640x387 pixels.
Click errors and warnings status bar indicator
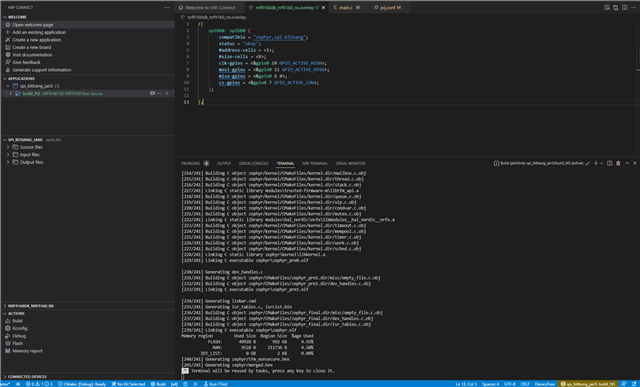coord(39,384)
